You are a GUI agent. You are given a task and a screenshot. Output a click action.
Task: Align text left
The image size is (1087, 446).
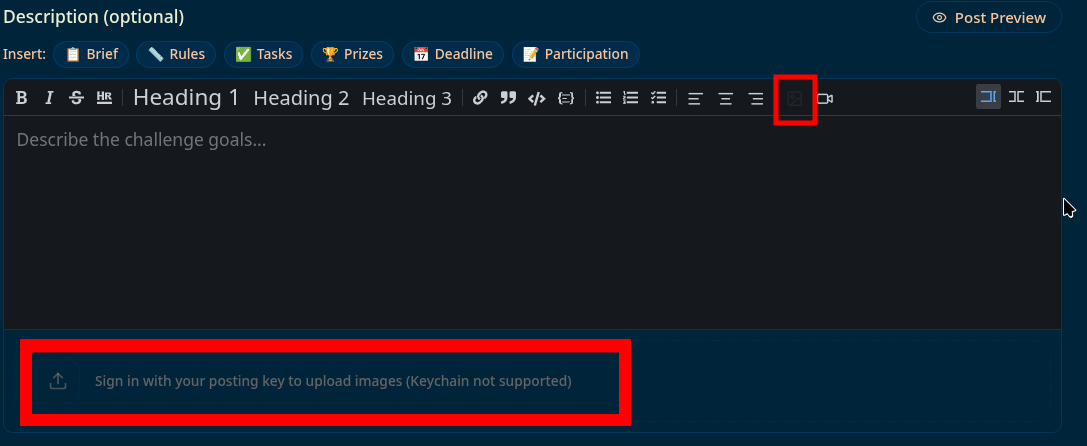click(x=695, y=98)
